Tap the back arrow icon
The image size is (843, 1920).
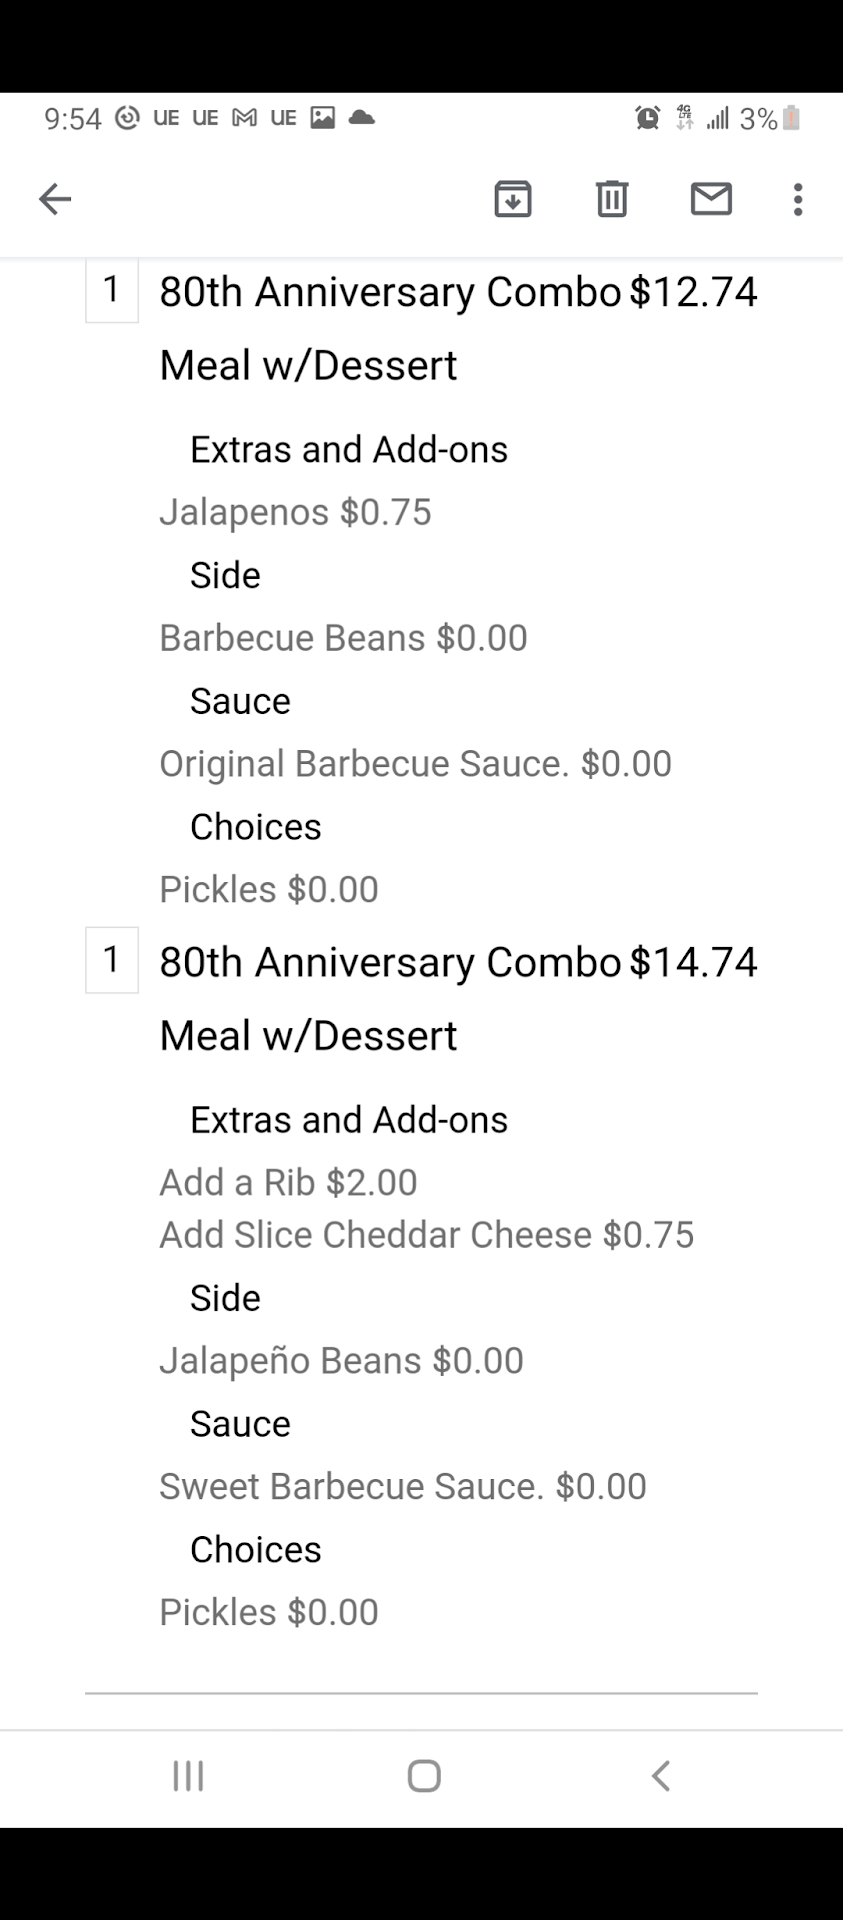(55, 199)
